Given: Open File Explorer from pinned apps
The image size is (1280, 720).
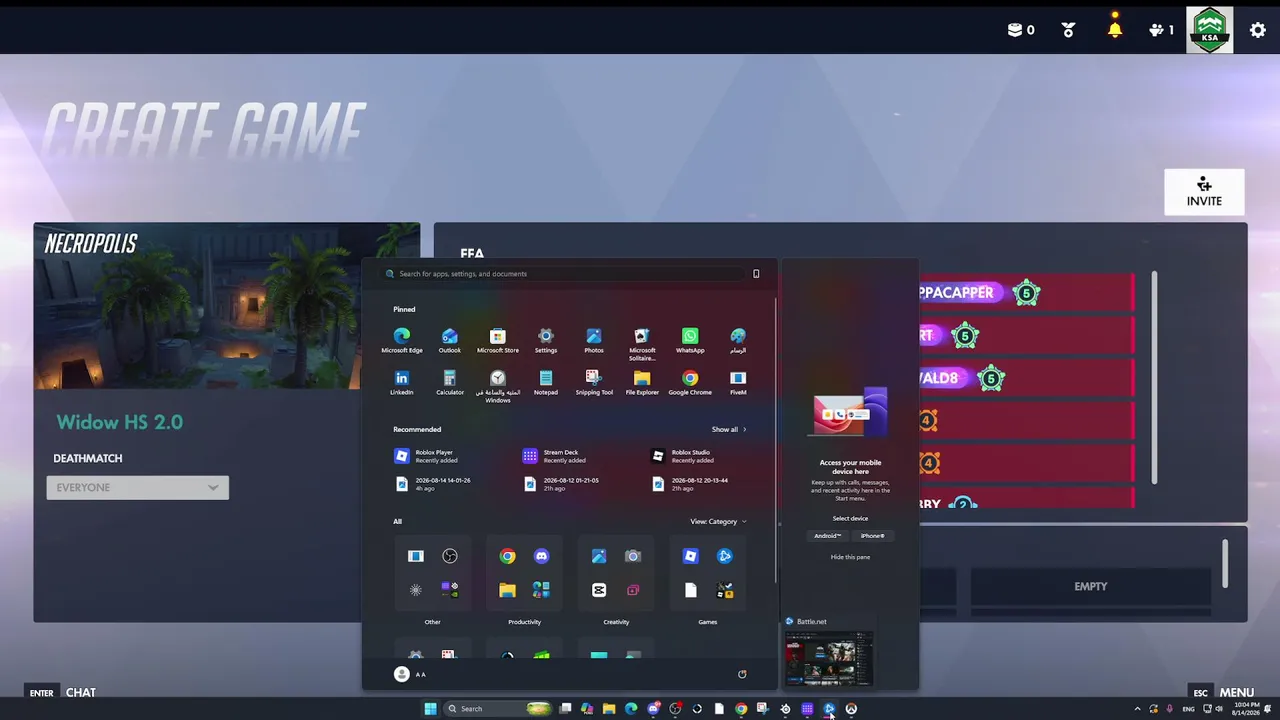Looking at the screenshot, I should pyautogui.click(x=641, y=383).
